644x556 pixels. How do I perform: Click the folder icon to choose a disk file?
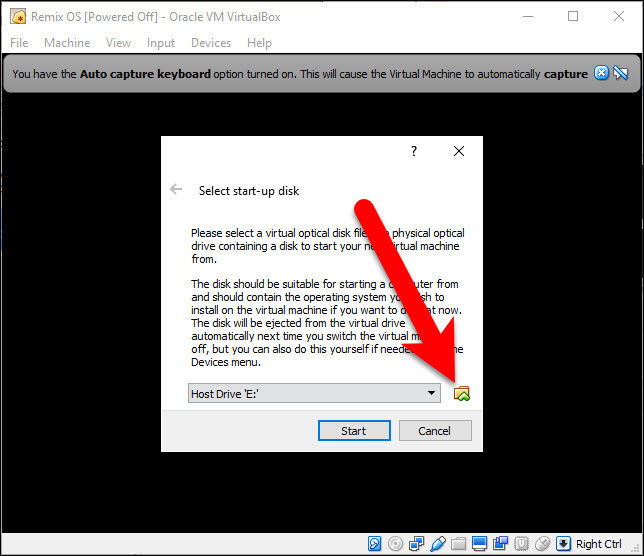(x=462, y=393)
